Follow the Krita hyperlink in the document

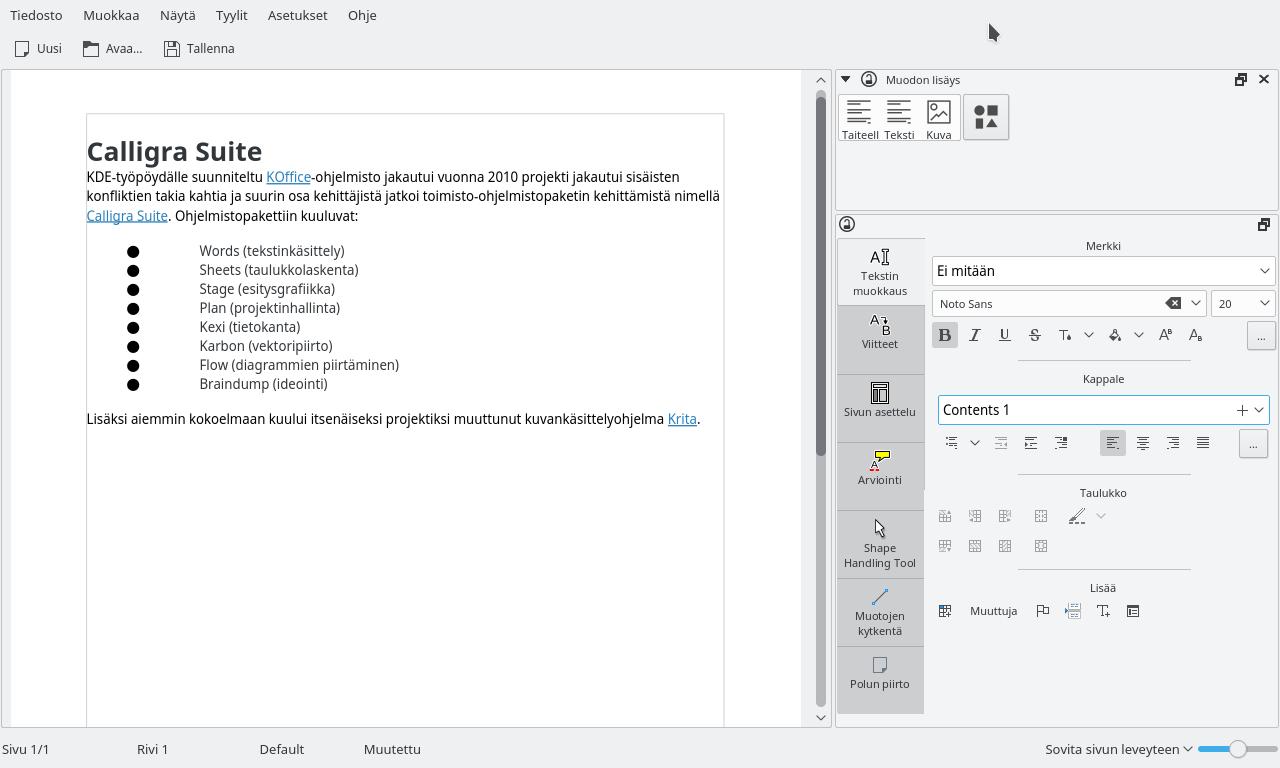(x=682, y=419)
